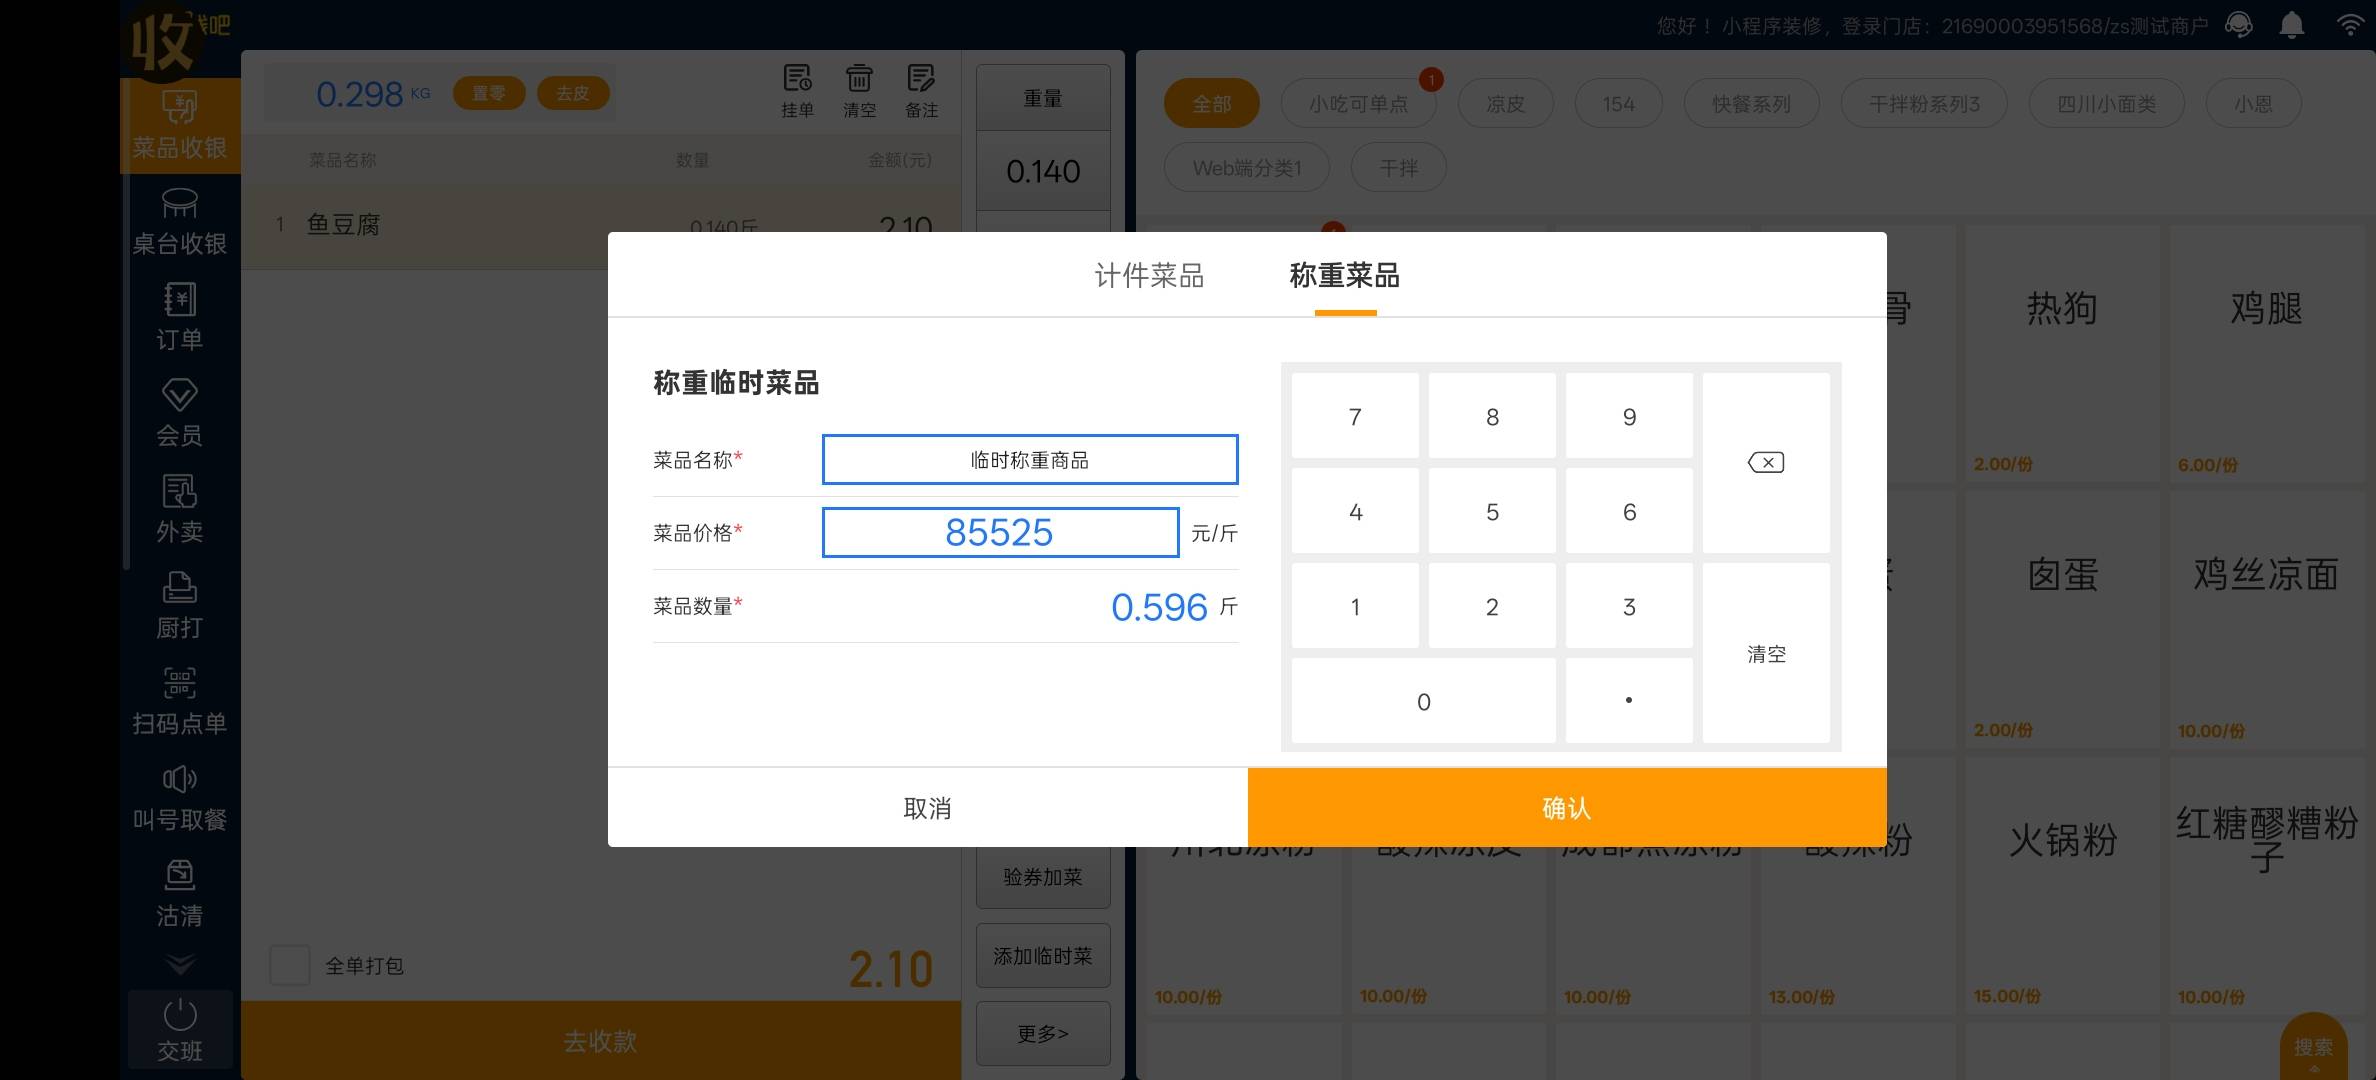This screenshot has height=1080, width=2376.
Task: Open the 订单 orders section
Action: pos(180,318)
